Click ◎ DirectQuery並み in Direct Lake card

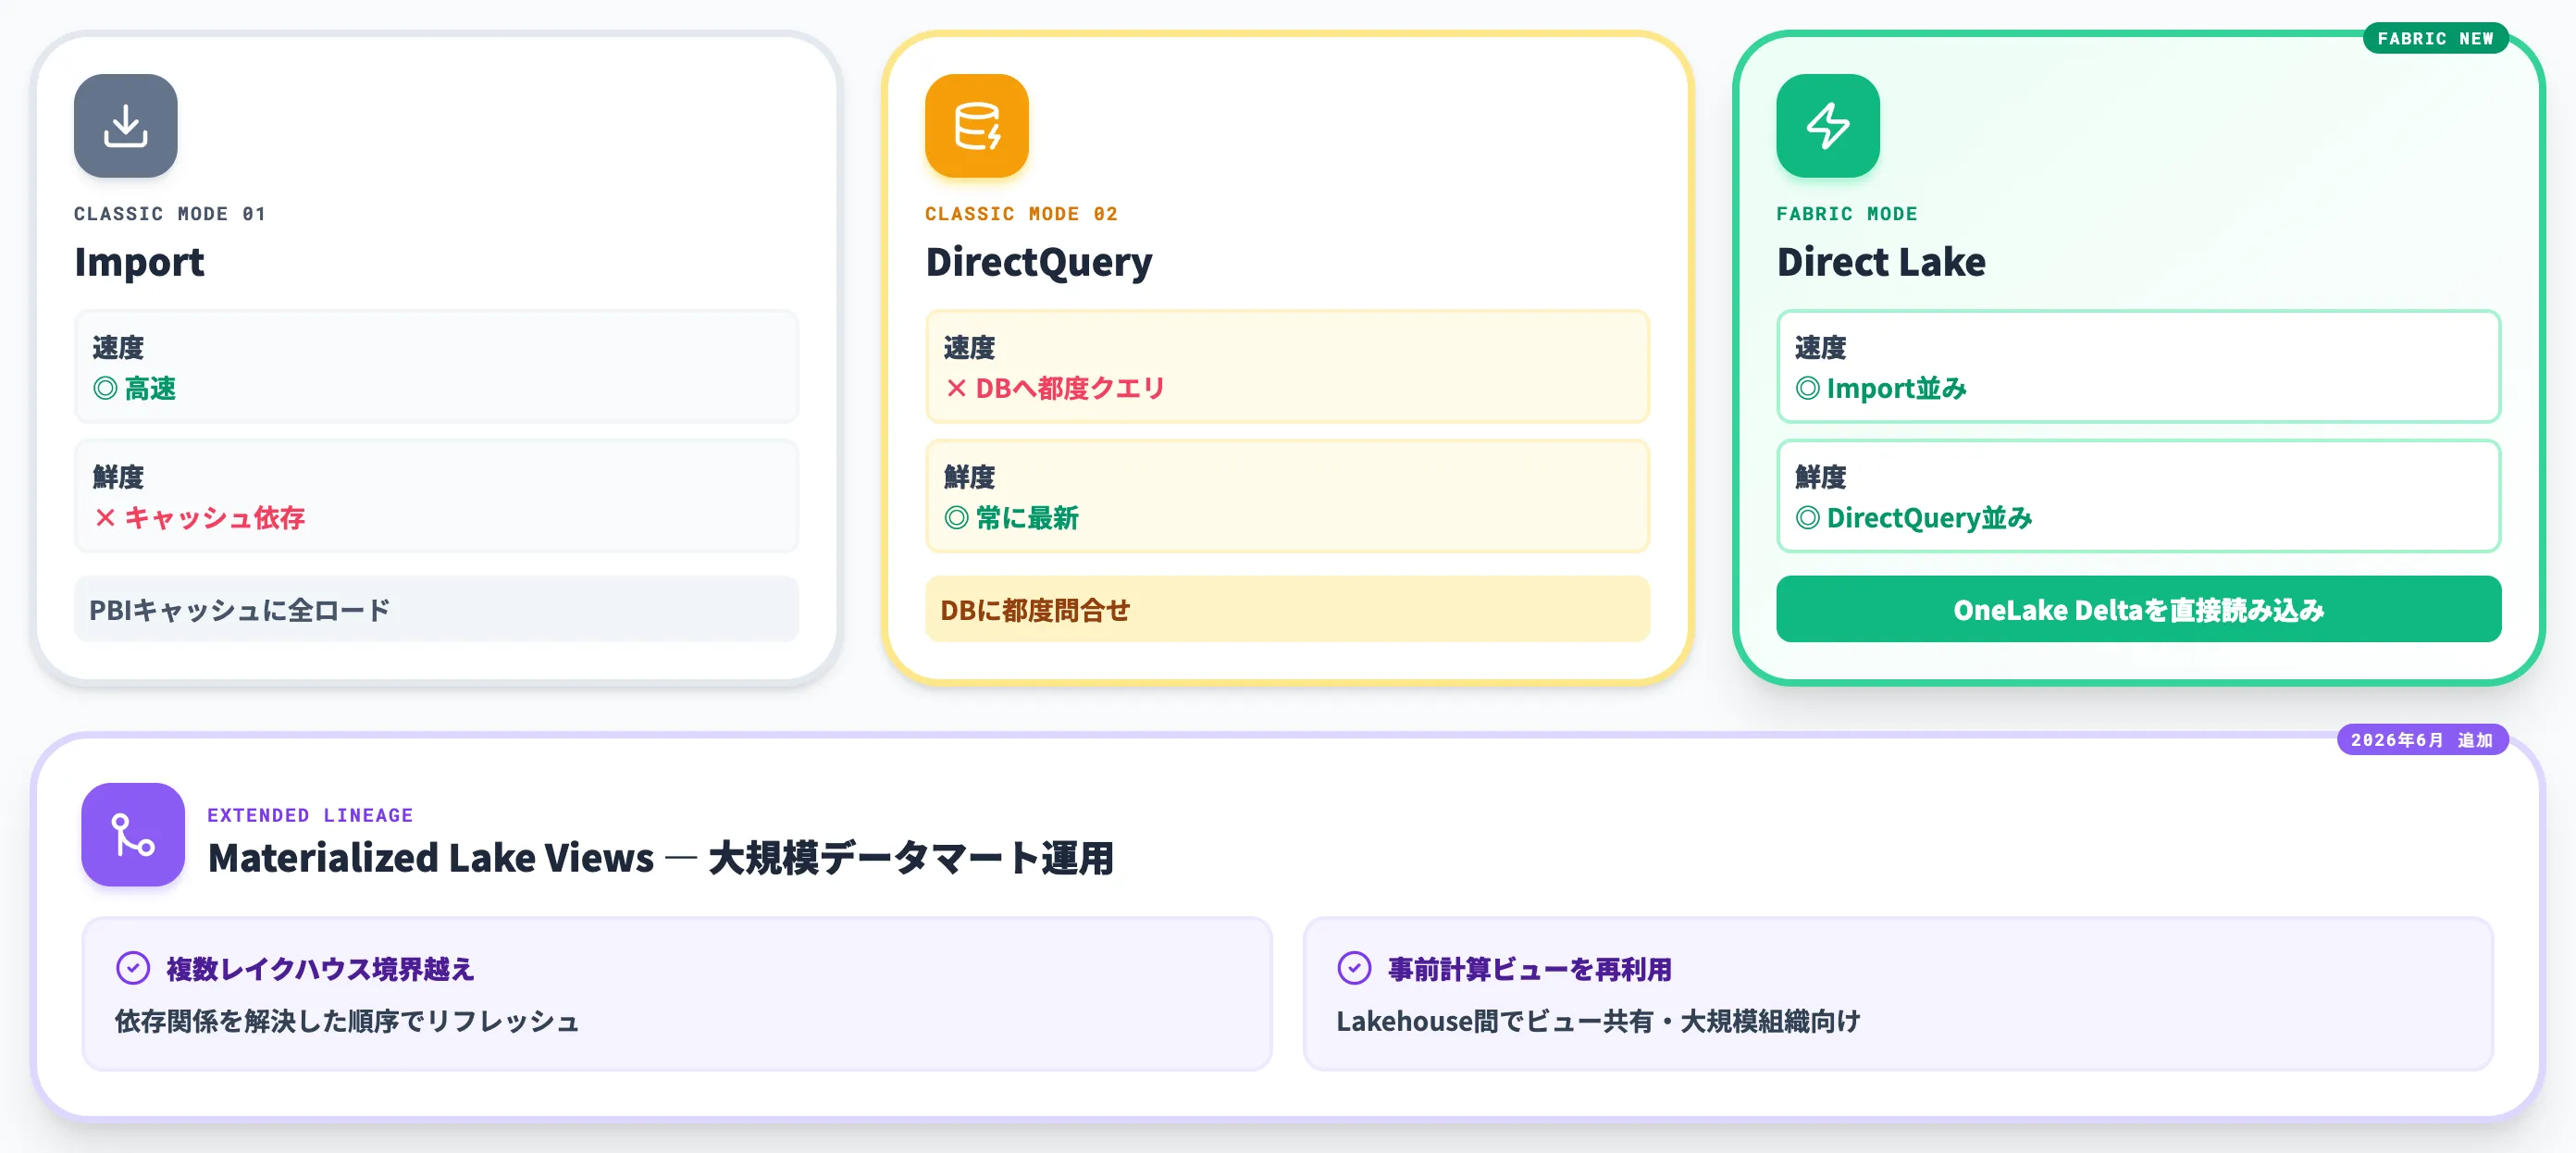(1913, 518)
